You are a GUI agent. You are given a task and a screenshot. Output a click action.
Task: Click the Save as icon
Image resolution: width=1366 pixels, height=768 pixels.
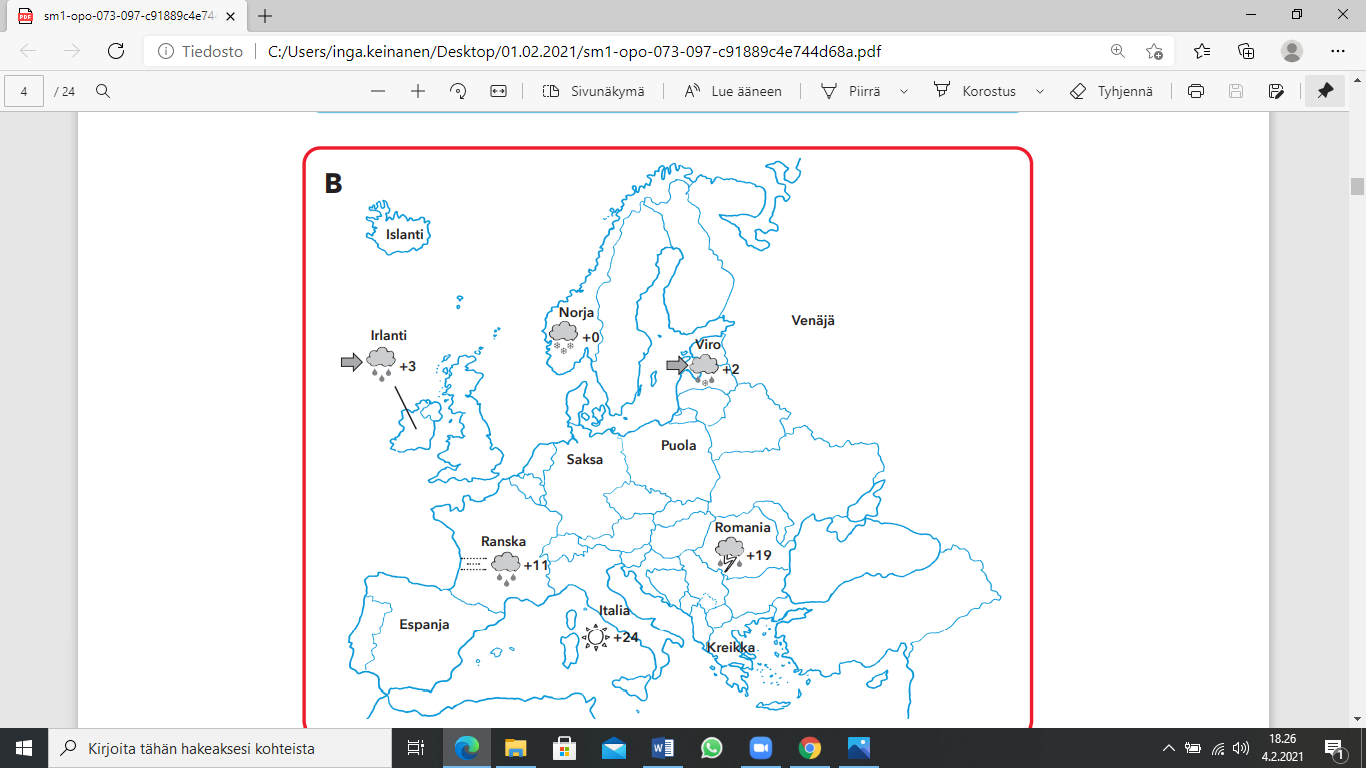click(x=1276, y=91)
